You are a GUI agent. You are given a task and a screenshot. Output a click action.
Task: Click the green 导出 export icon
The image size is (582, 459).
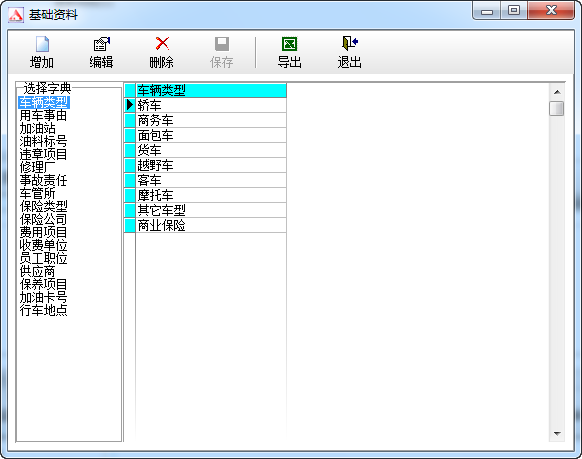coord(290,44)
